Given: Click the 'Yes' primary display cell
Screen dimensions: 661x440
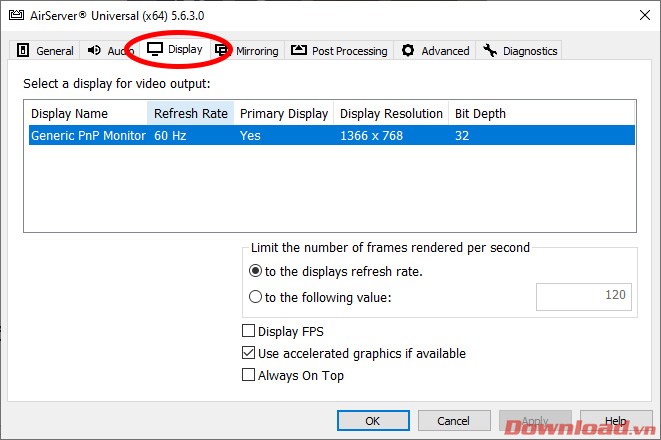Looking at the screenshot, I should 250,136.
